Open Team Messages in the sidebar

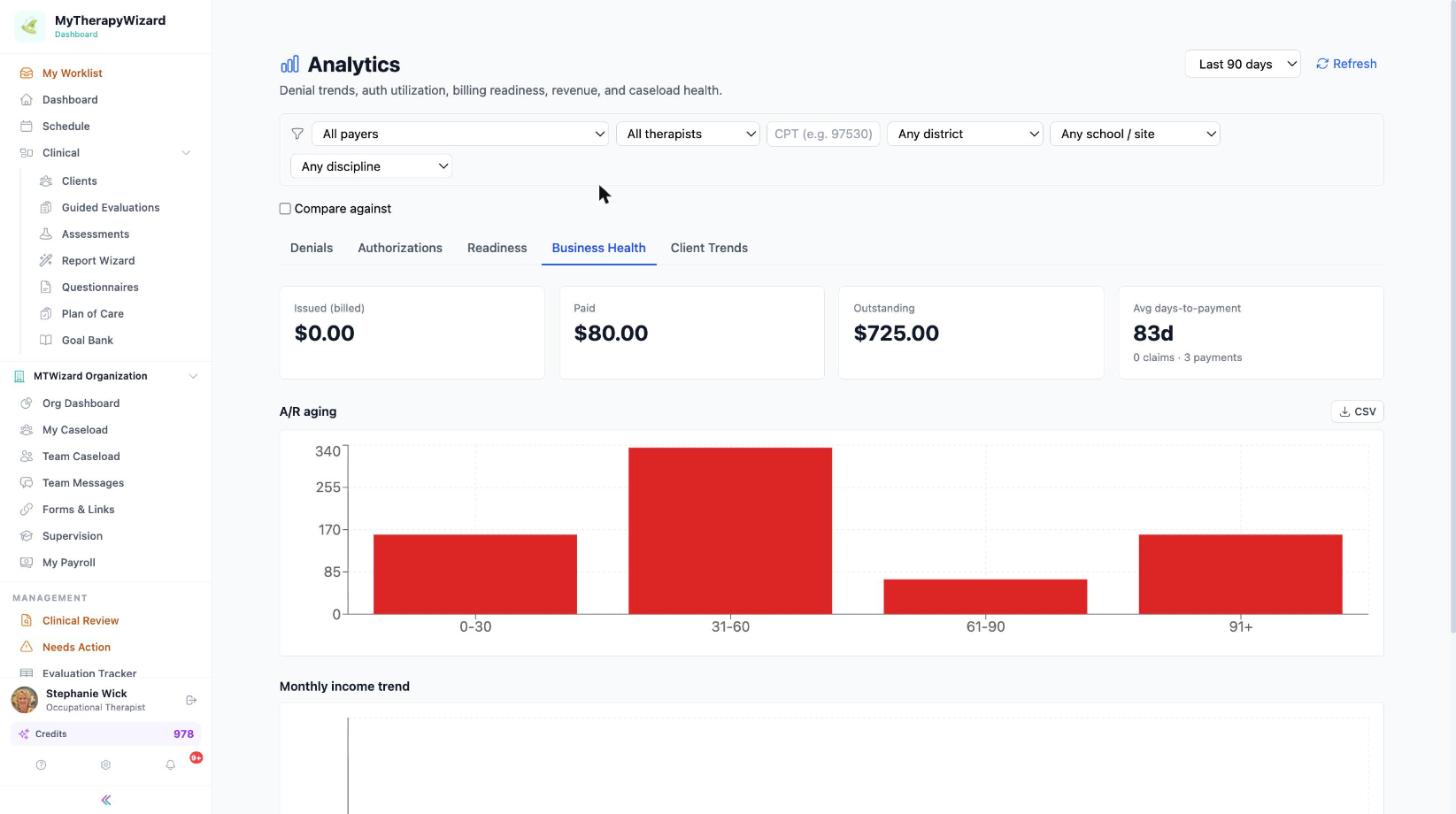83,483
